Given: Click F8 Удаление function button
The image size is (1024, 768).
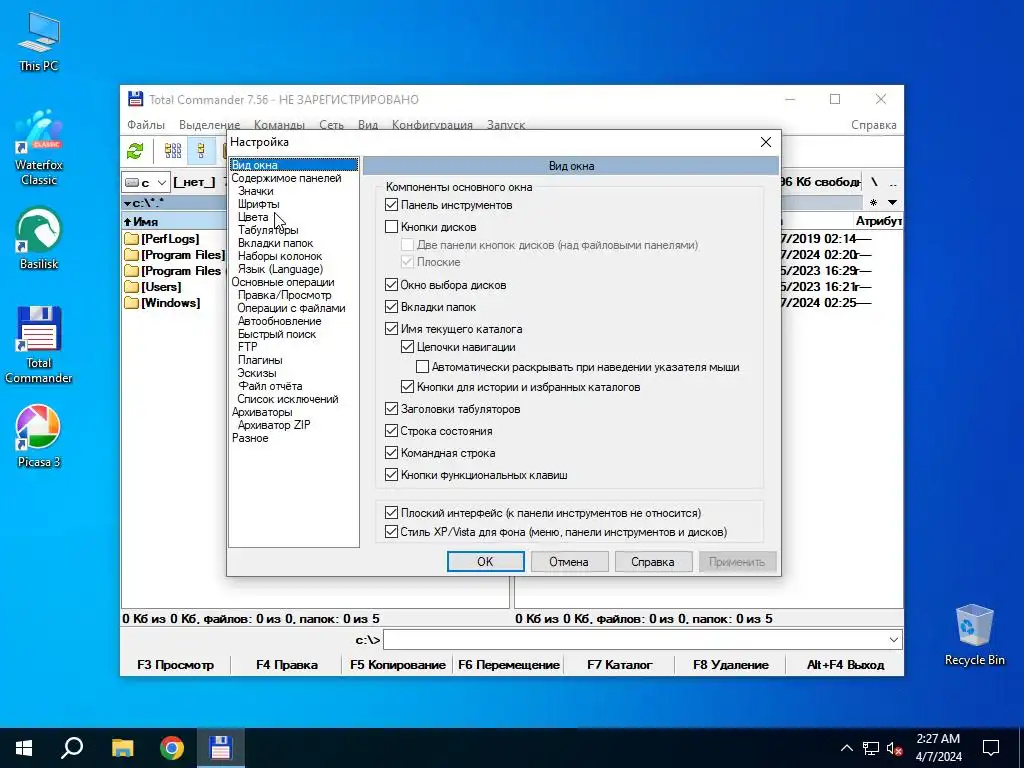Looking at the screenshot, I should click(x=731, y=665).
